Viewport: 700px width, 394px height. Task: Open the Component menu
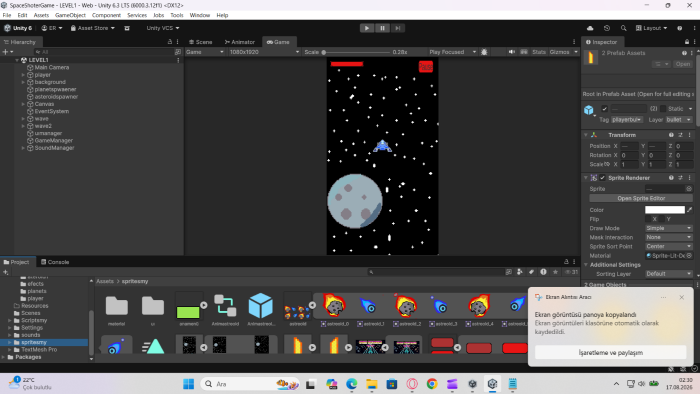tap(106, 15)
